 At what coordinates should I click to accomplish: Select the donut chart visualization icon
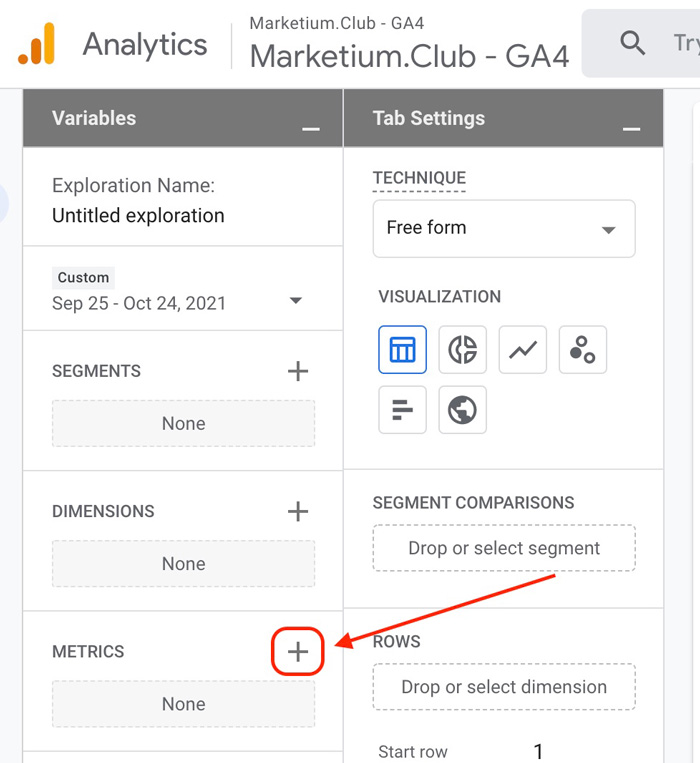tap(462, 350)
